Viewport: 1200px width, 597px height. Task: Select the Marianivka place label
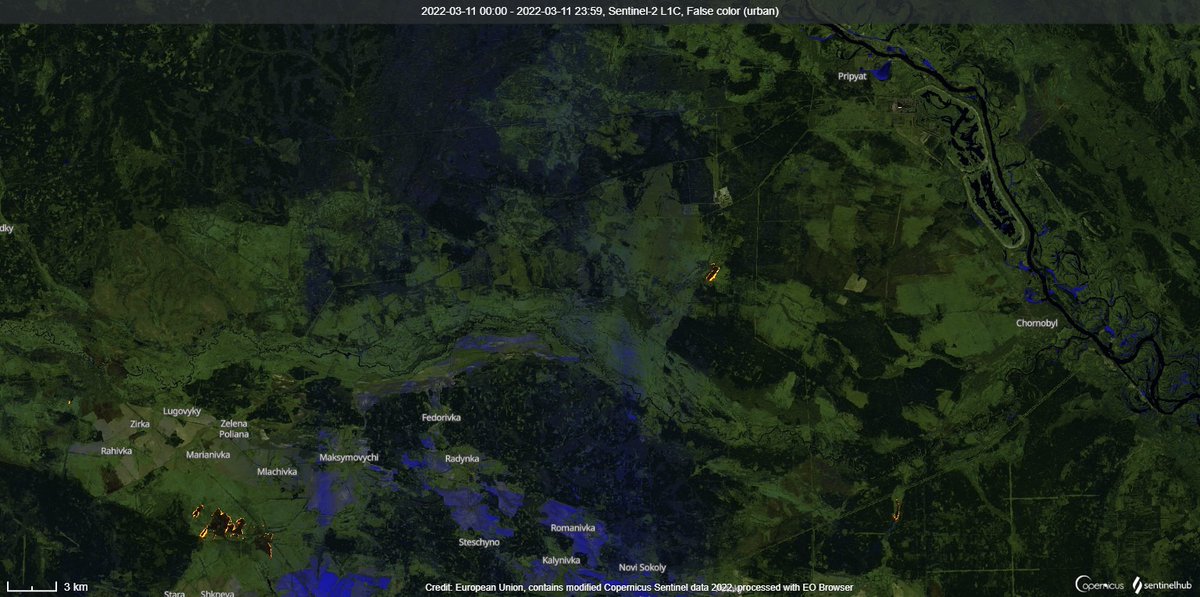tap(208, 455)
